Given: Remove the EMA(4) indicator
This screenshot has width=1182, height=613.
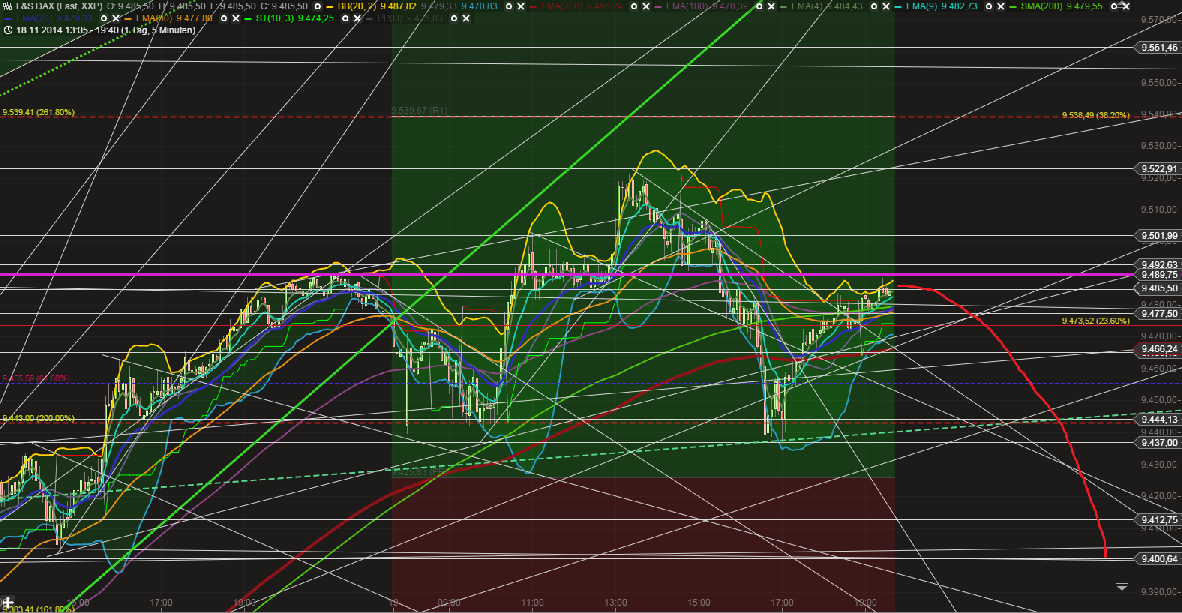Looking at the screenshot, I should tap(886, 6).
